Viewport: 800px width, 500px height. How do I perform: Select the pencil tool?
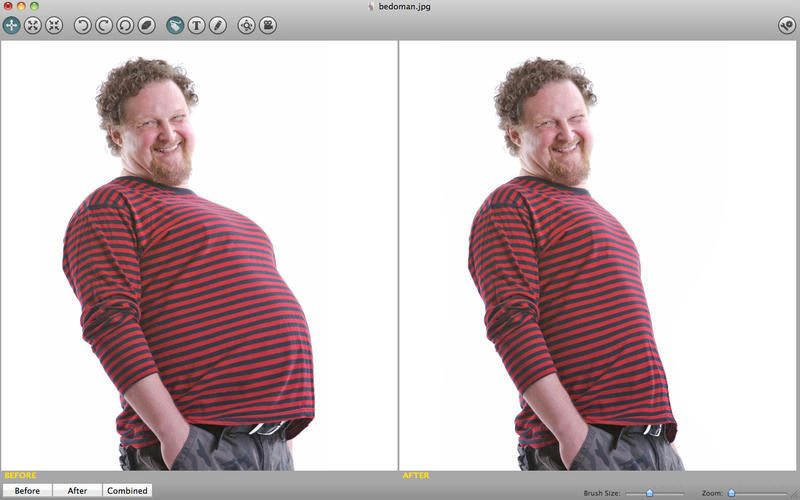click(218, 25)
